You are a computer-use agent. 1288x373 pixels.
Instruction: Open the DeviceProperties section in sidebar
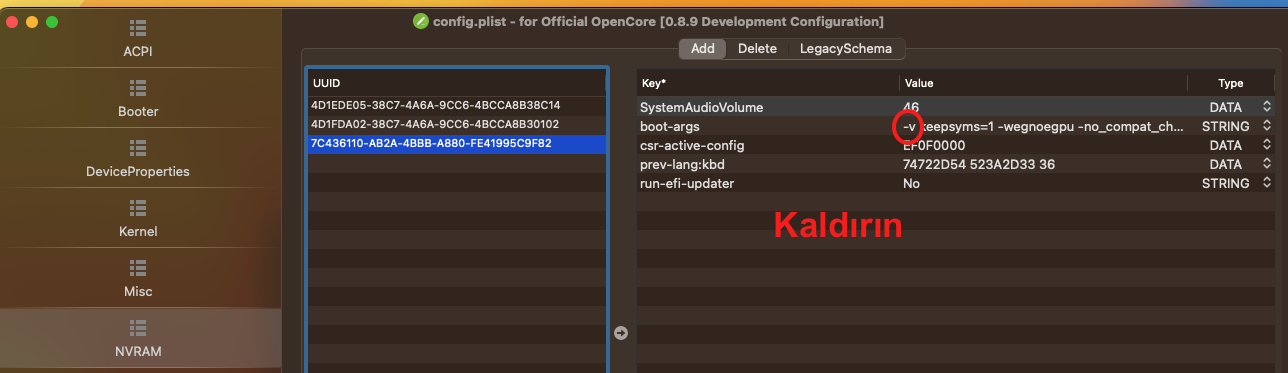pos(138,159)
